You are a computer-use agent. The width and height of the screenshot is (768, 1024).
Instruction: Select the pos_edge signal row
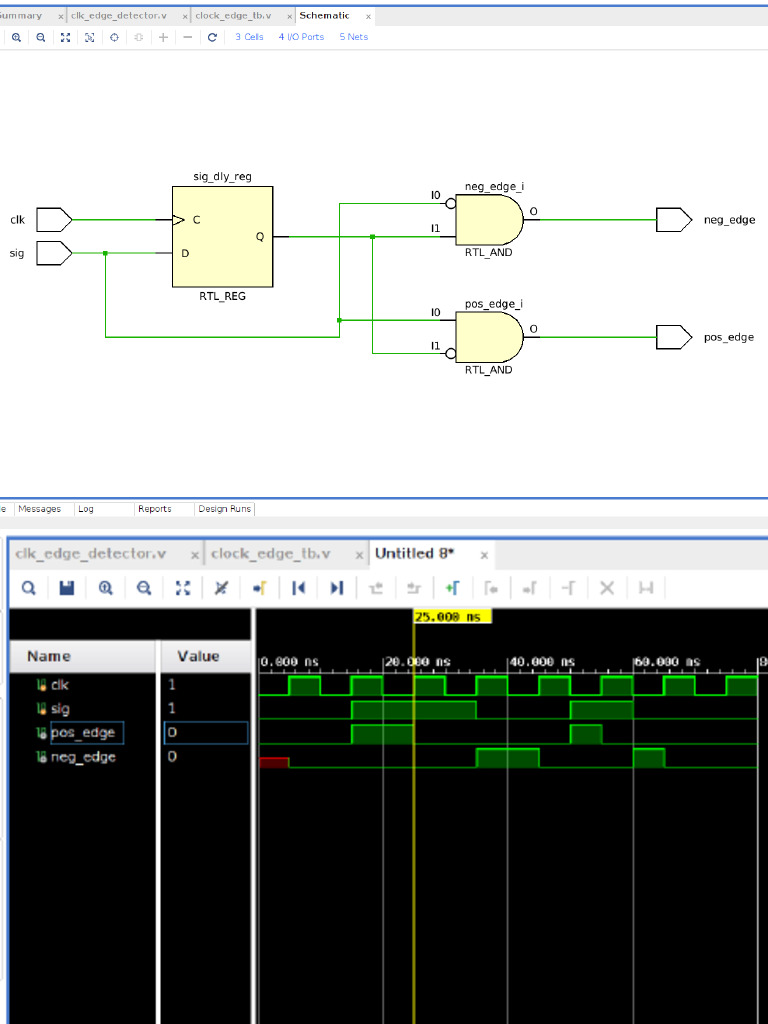point(83,733)
